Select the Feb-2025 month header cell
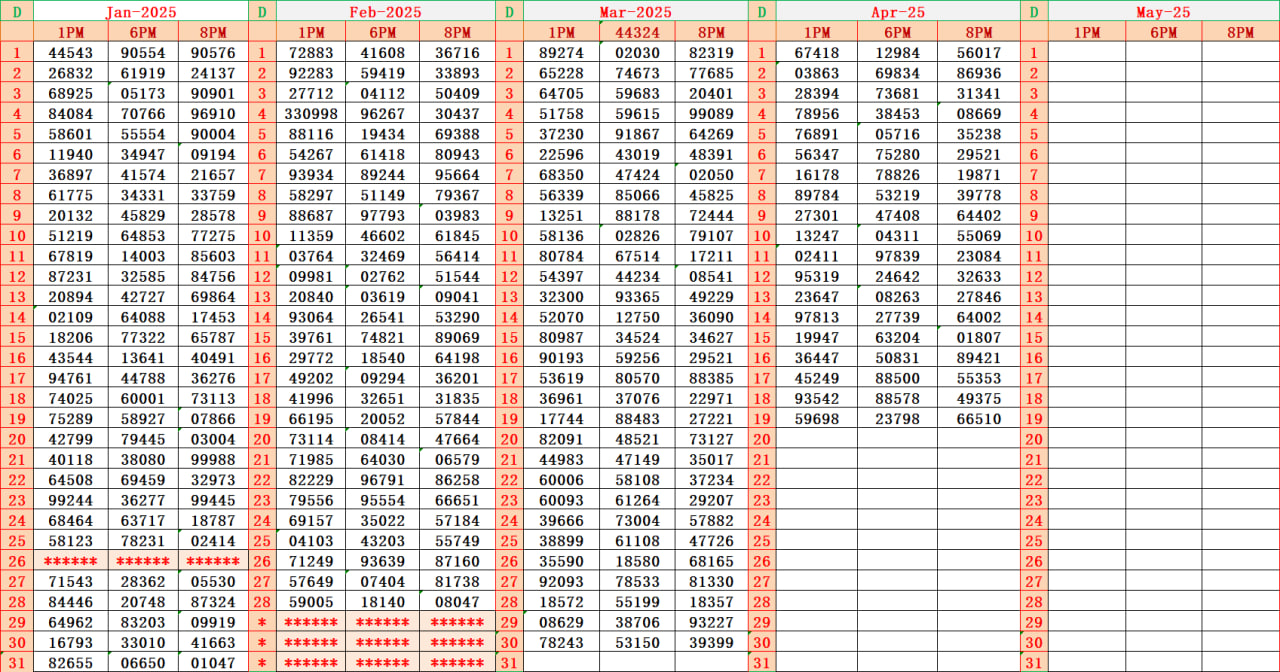Image resolution: width=1280 pixels, height=672 pixels. click(385, 12)
